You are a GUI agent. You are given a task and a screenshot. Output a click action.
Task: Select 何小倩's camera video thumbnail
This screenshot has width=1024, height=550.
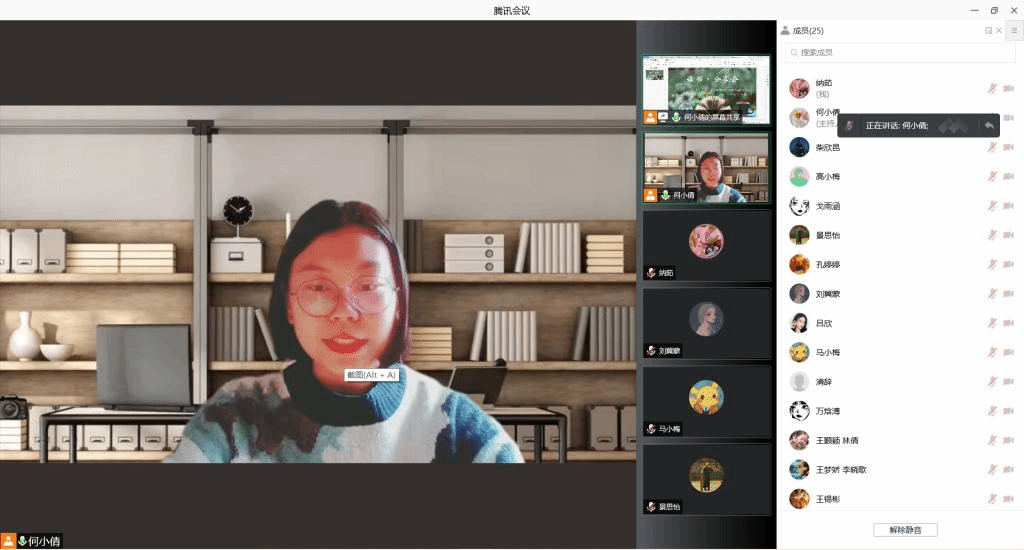(706, 168)
